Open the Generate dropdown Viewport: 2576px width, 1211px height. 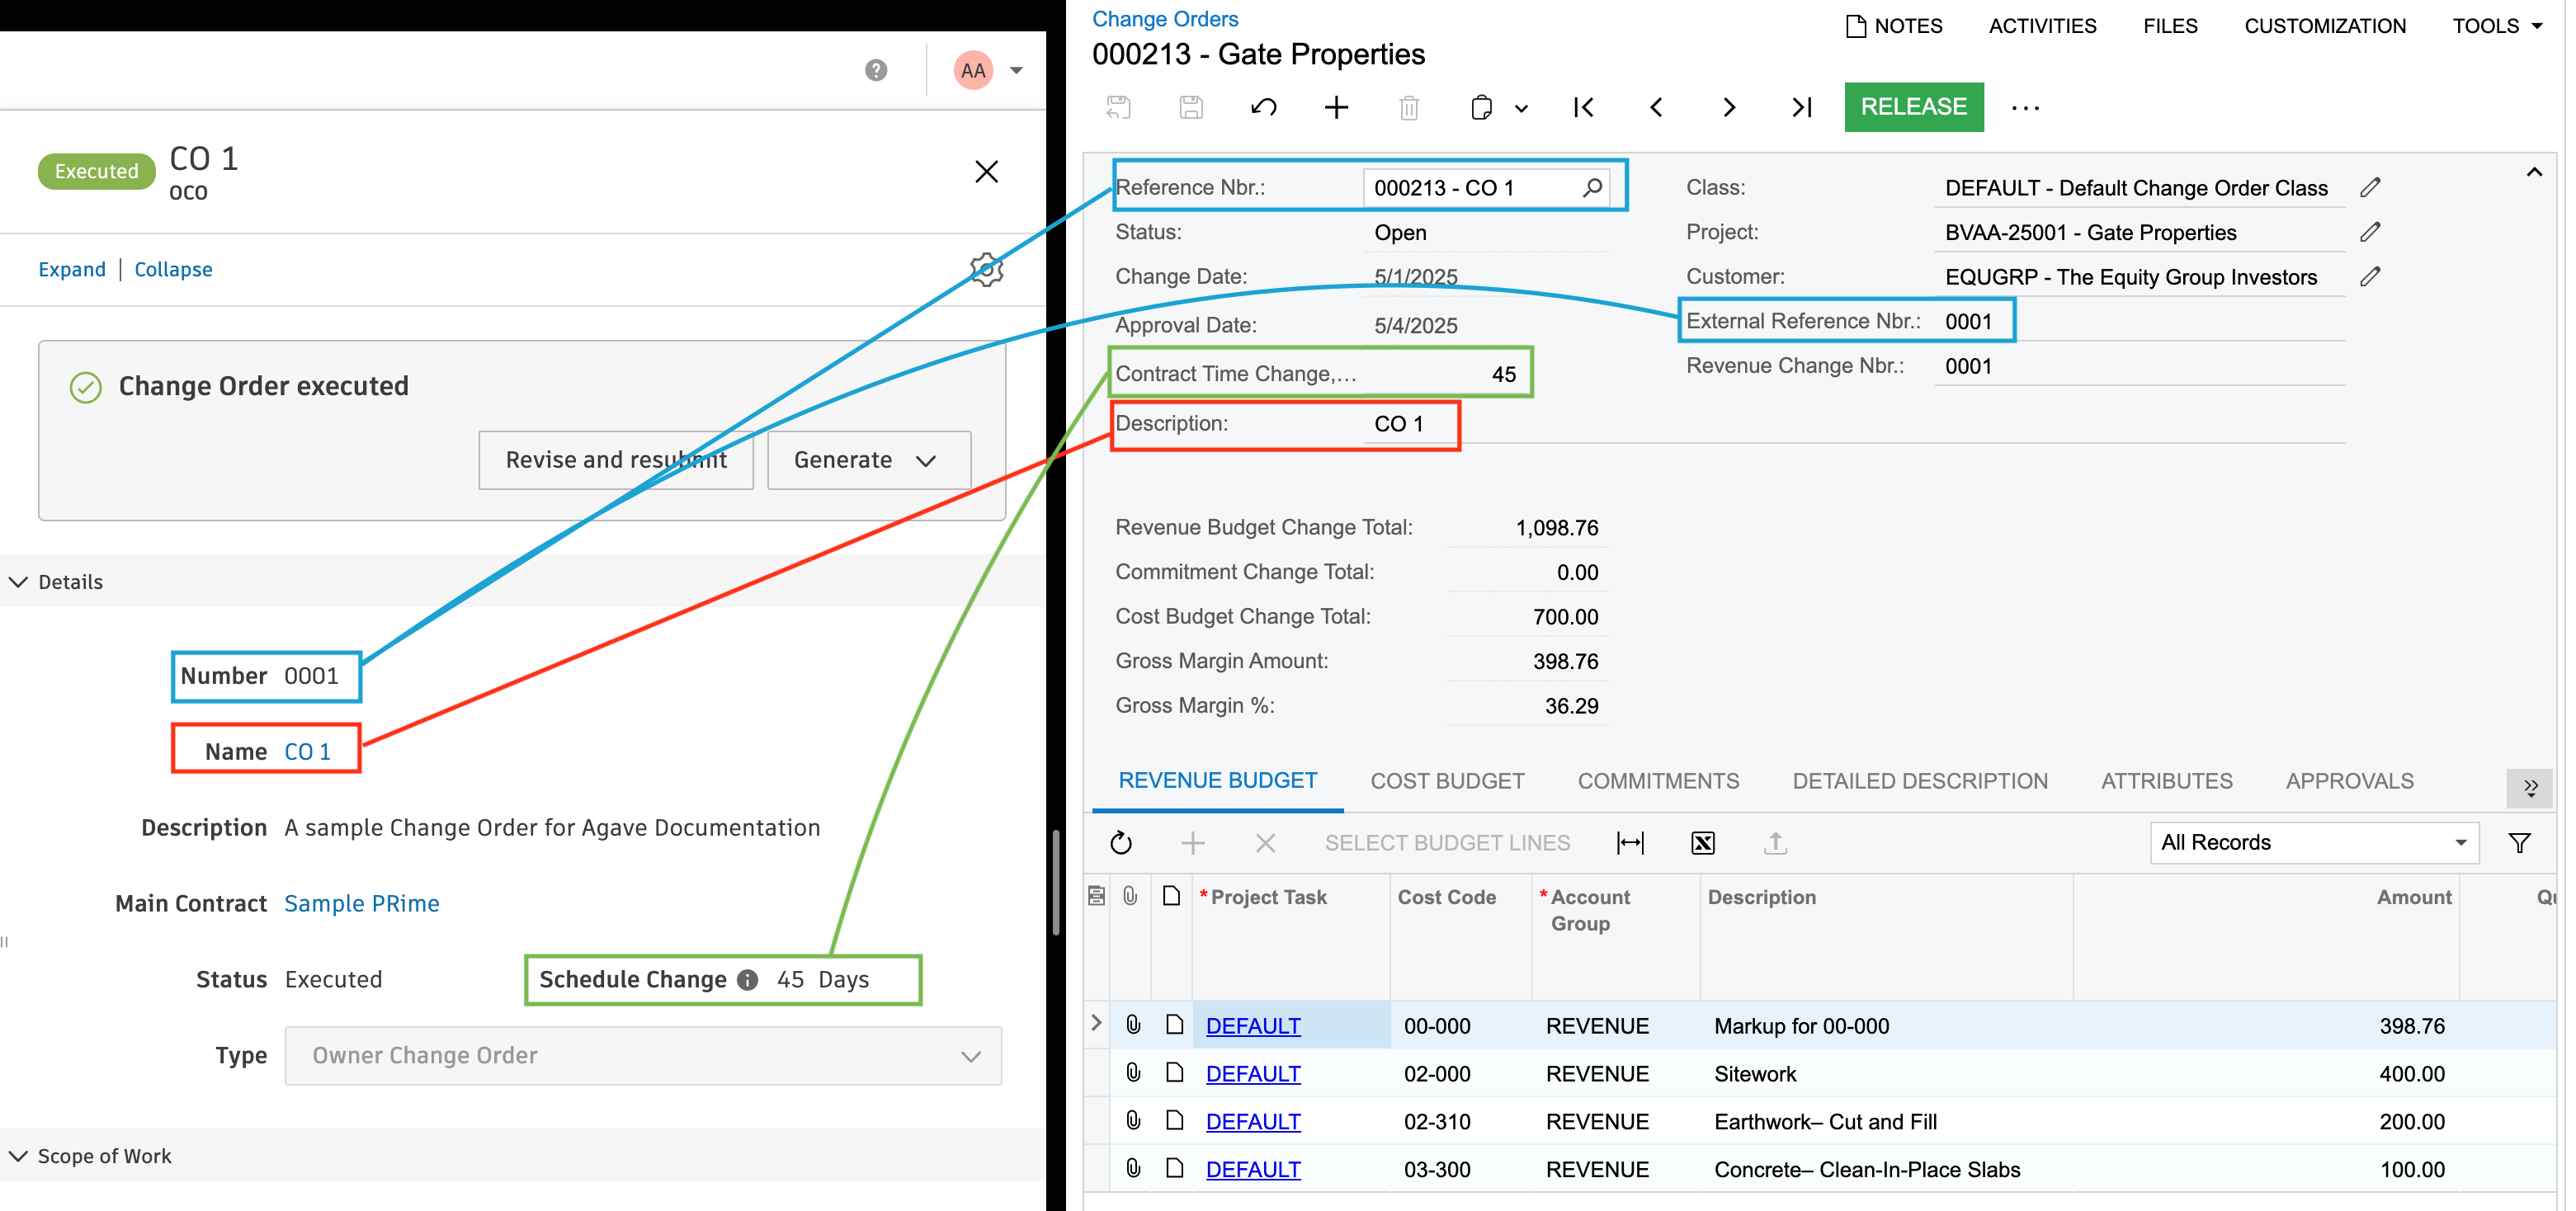point(867,460)
